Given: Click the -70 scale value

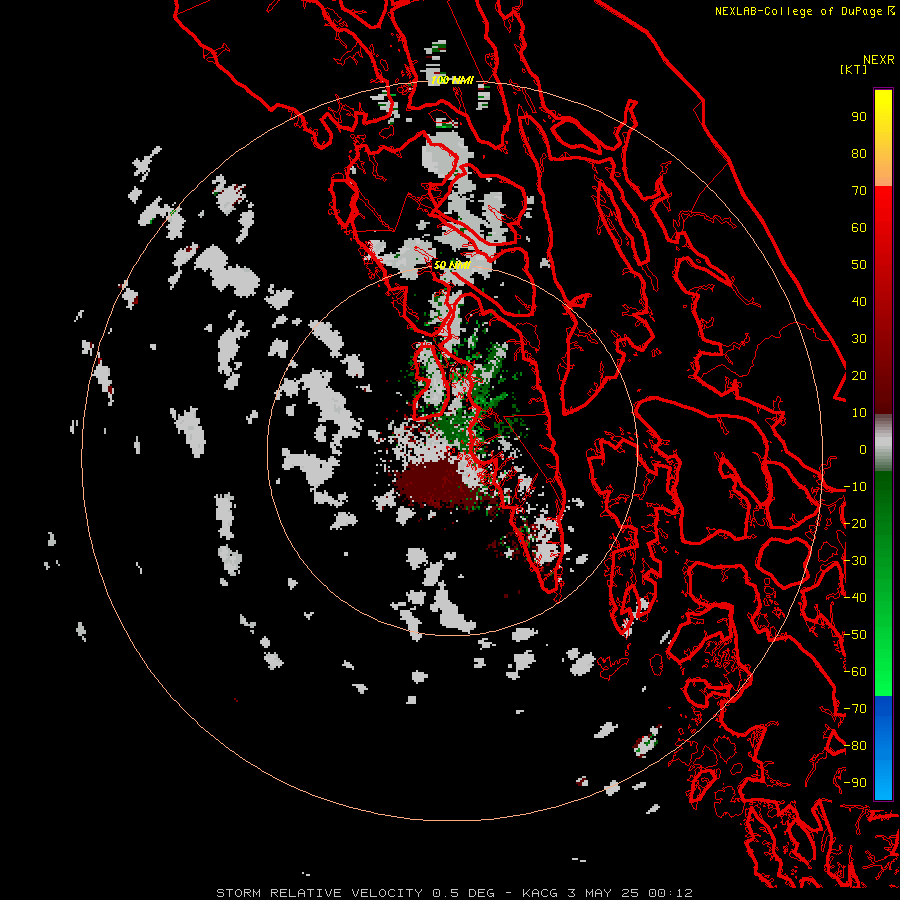Looking at the screenshot, I should coord(855,709).
